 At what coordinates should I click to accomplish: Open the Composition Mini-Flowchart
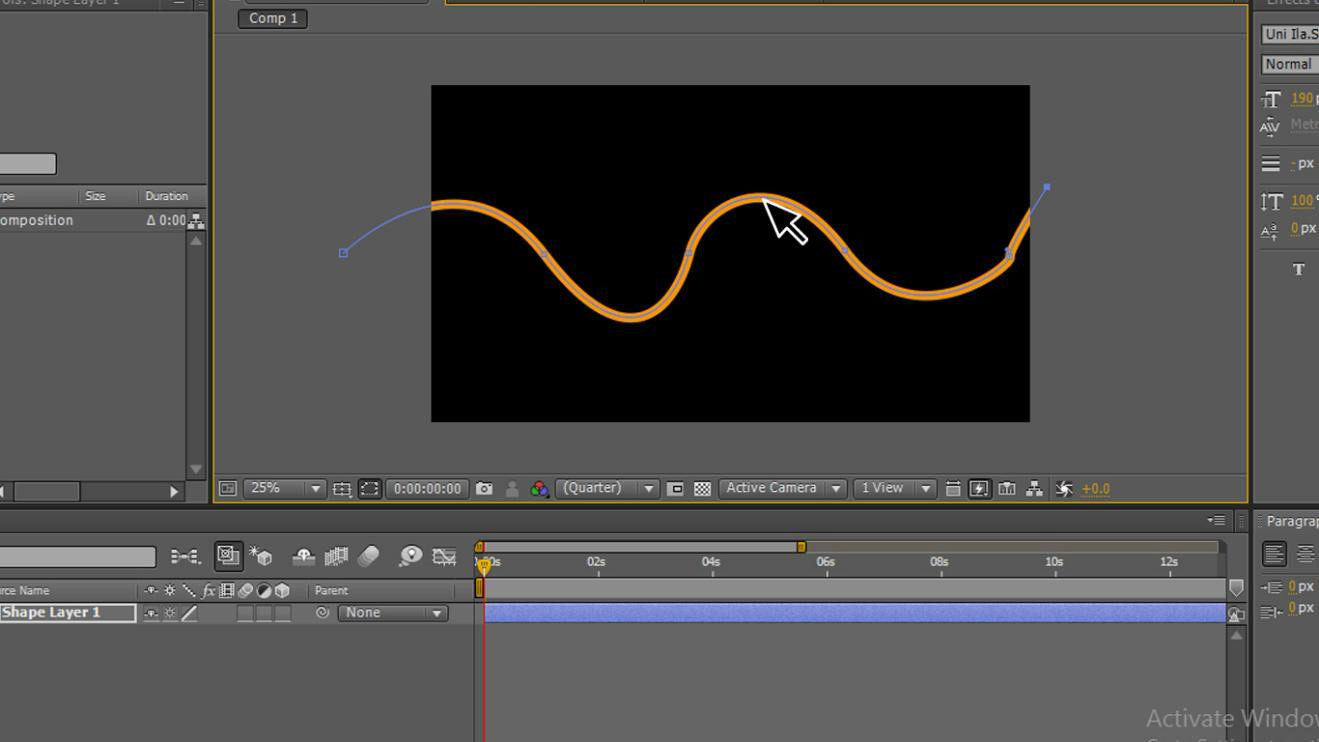[1034, 488]
